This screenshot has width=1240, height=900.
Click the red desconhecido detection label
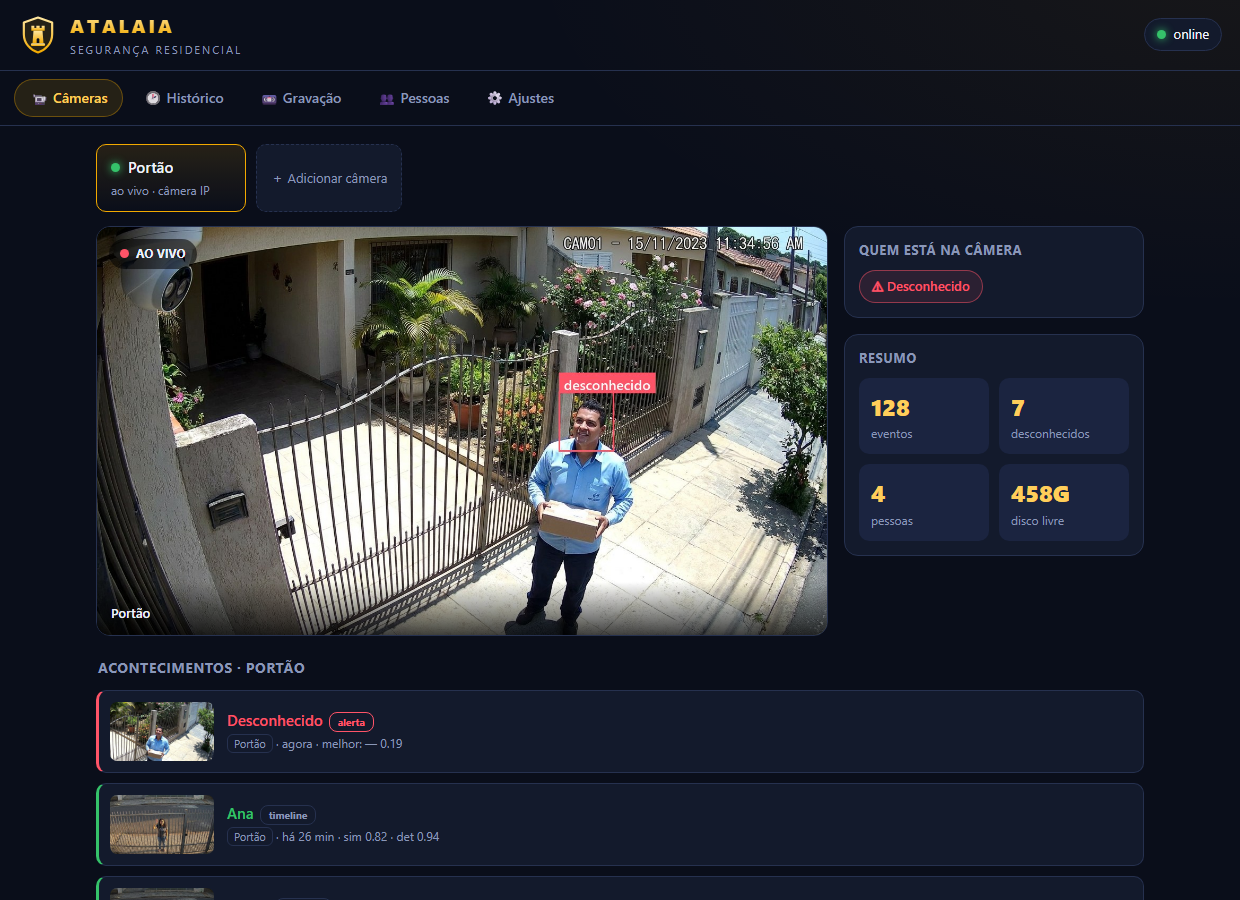[607, 384]
